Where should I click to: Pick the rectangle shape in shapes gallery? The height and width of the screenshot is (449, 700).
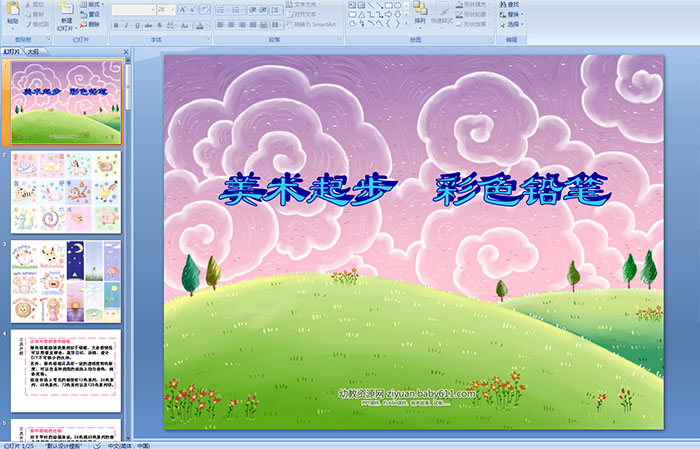coord(388,5)
